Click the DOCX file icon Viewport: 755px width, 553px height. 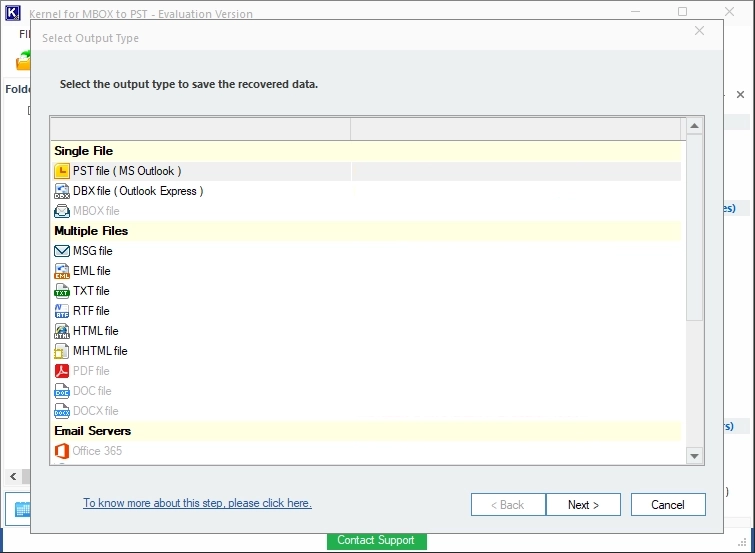pyautogui.click(x=62, y=411)
